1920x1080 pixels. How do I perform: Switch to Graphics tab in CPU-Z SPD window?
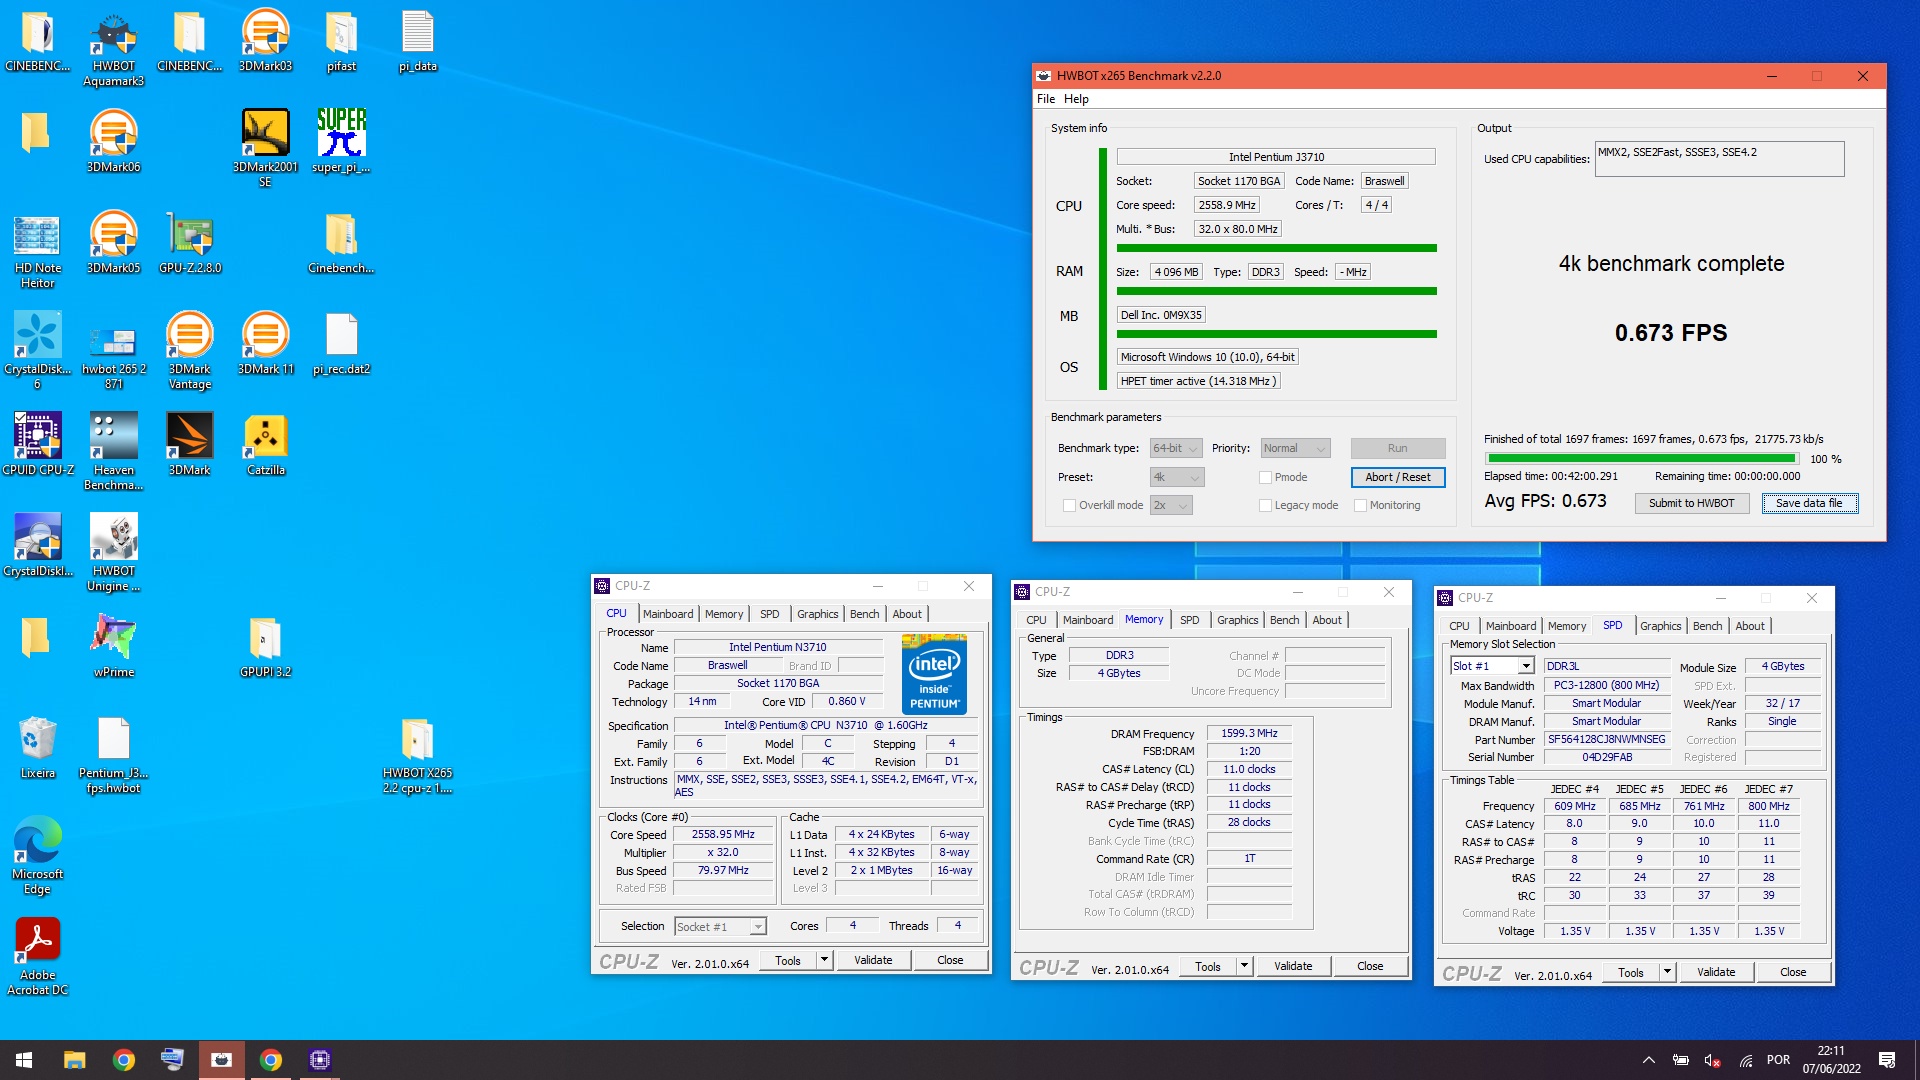pyautogui.click(x=1660, y=626)
